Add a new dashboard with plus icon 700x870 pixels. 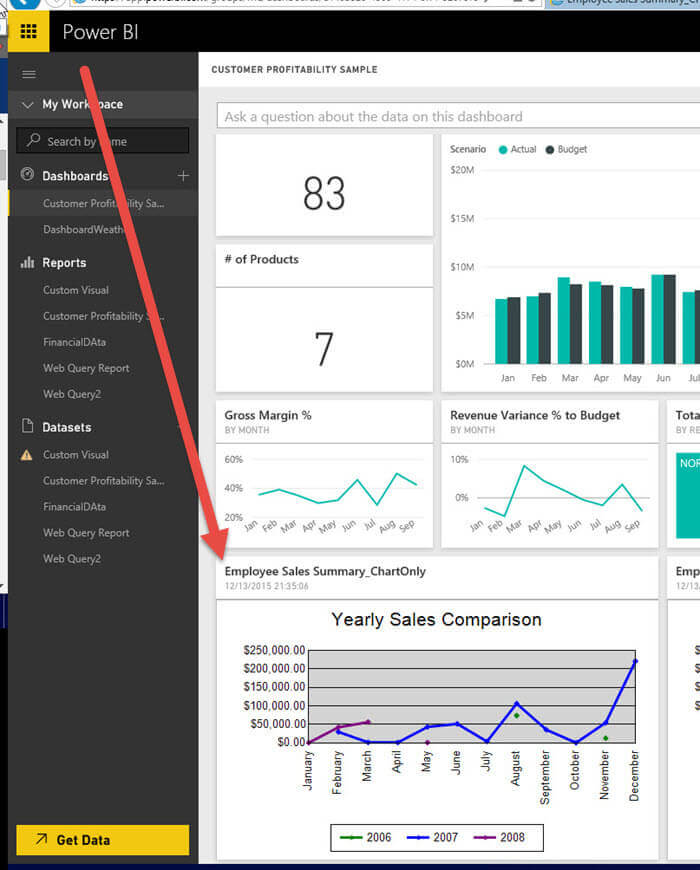pos(183,176)
